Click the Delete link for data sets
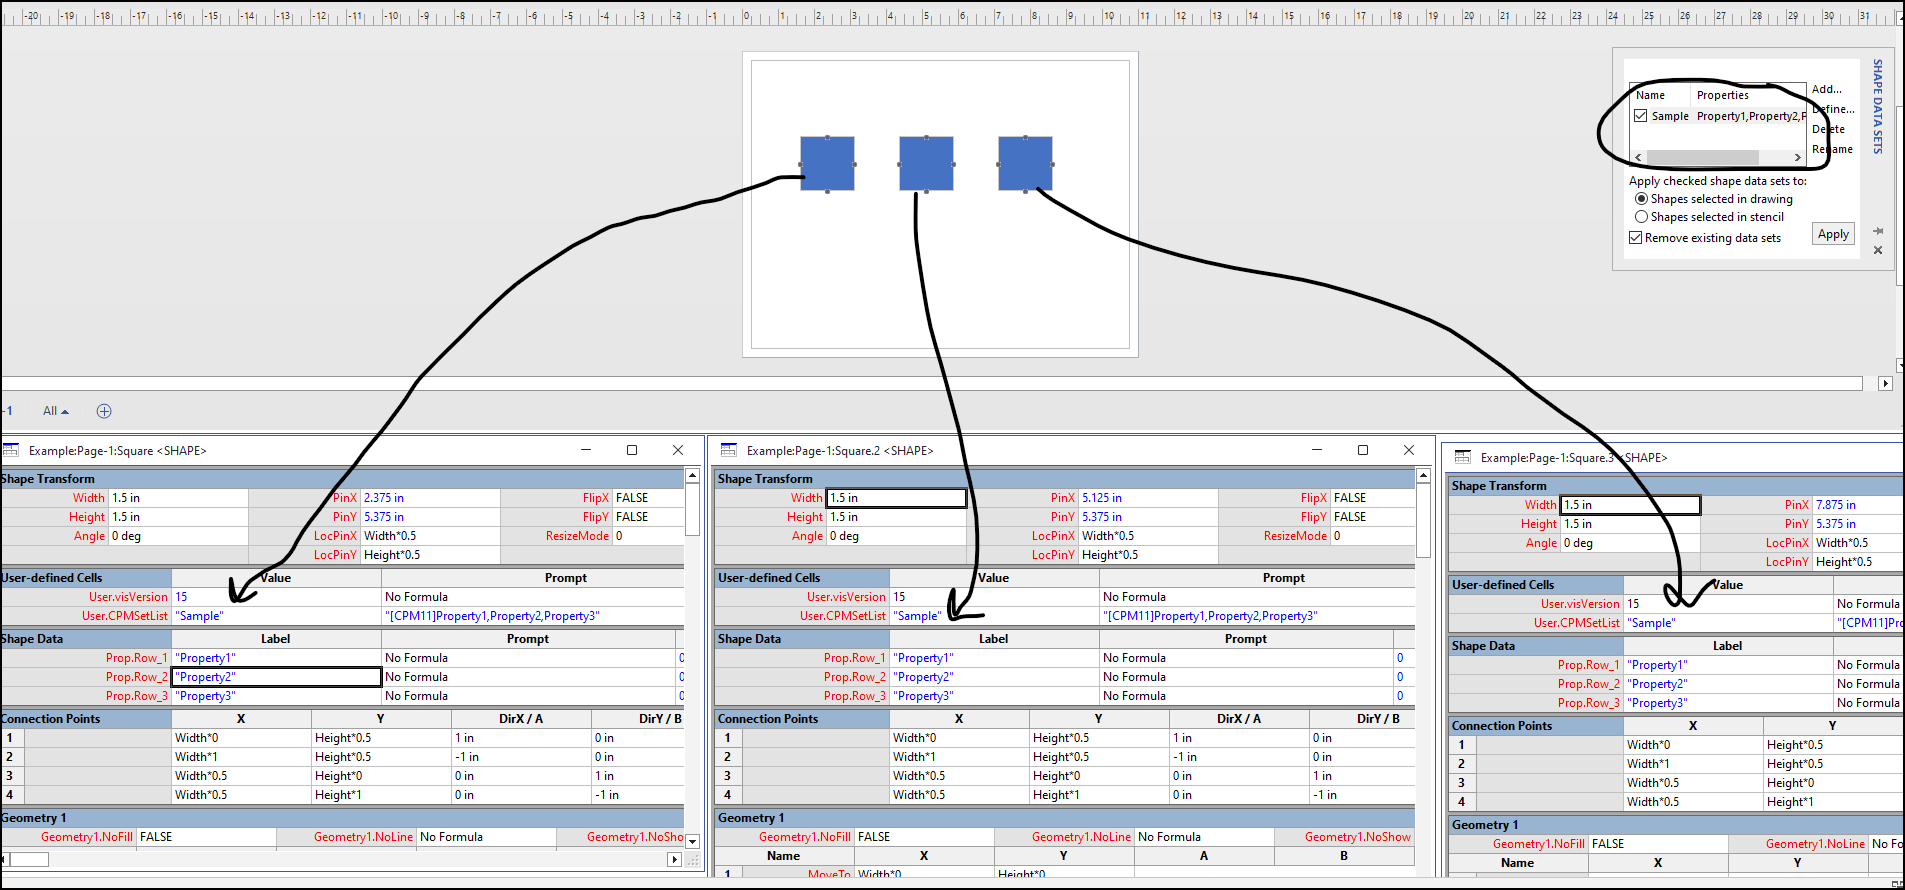The height and width of the screenshot is (890, 1905). (x=1828, y=129)
